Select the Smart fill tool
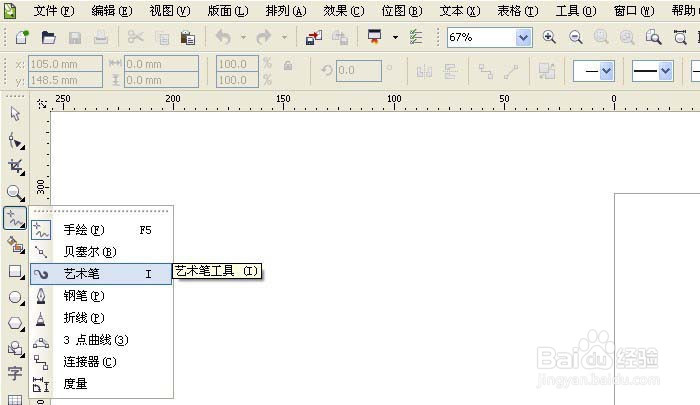This screenshot has width=700, height=405. click(16, 245)
